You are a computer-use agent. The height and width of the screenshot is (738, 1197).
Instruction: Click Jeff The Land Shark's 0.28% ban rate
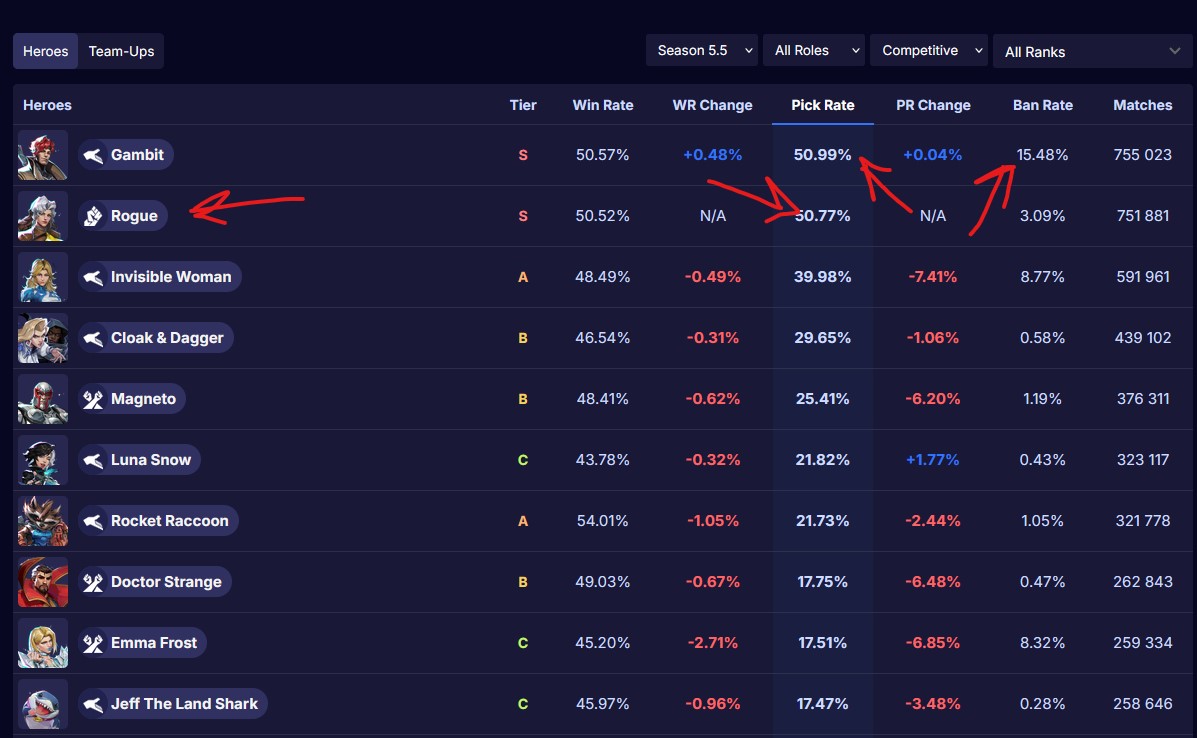point(1042,704)
